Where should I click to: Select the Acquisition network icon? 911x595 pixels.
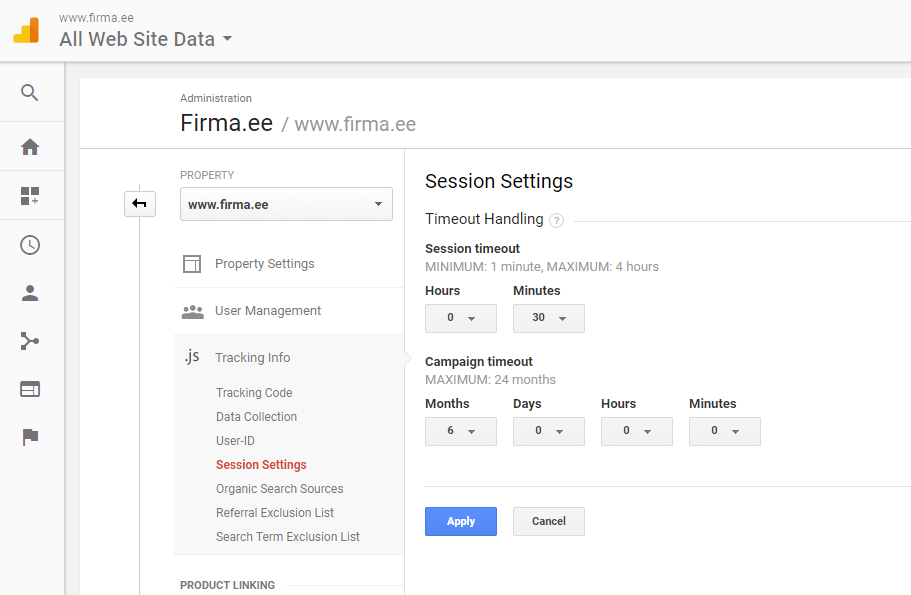coord(30,341)
